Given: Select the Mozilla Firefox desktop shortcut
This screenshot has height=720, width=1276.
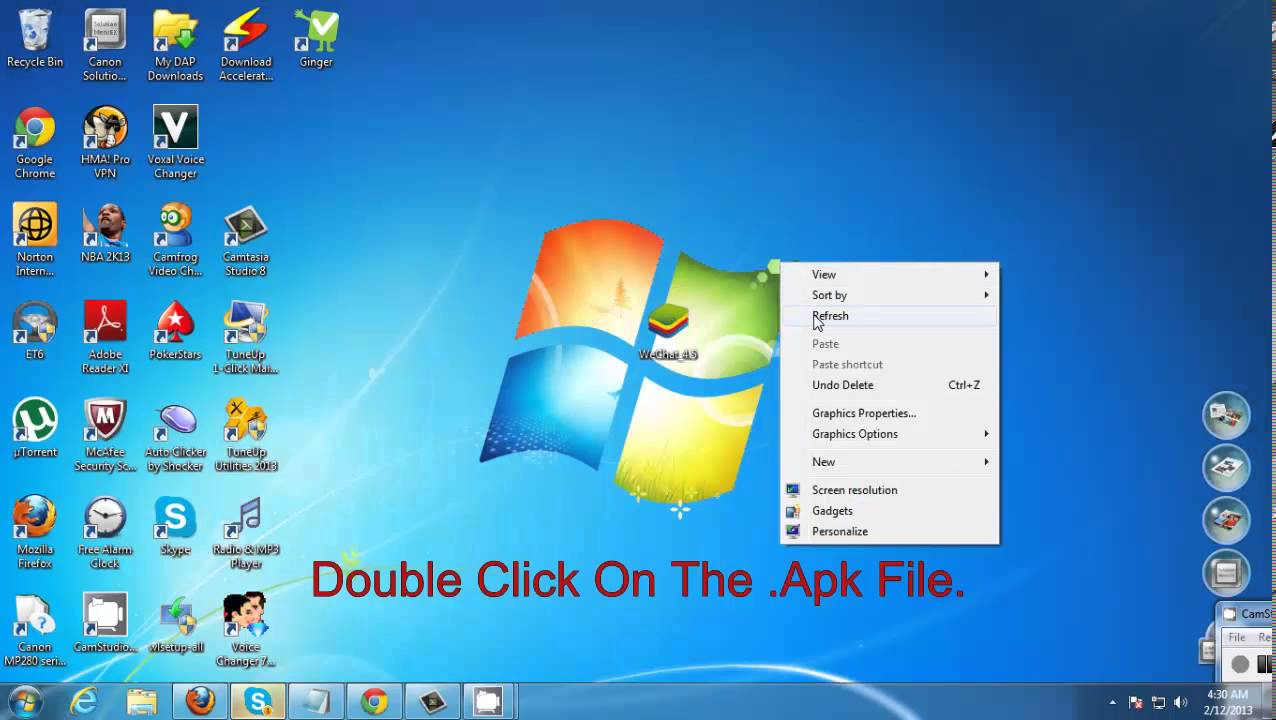Looking at the screenshot, I should click(x=35, y=534).
